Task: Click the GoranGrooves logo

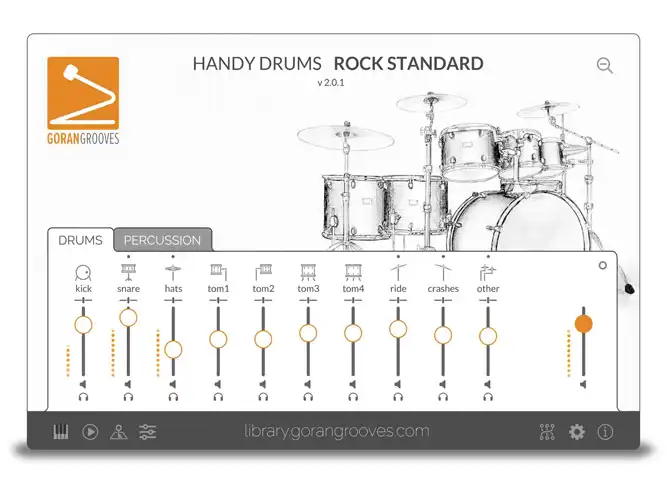Action: [x=83, y=101]
